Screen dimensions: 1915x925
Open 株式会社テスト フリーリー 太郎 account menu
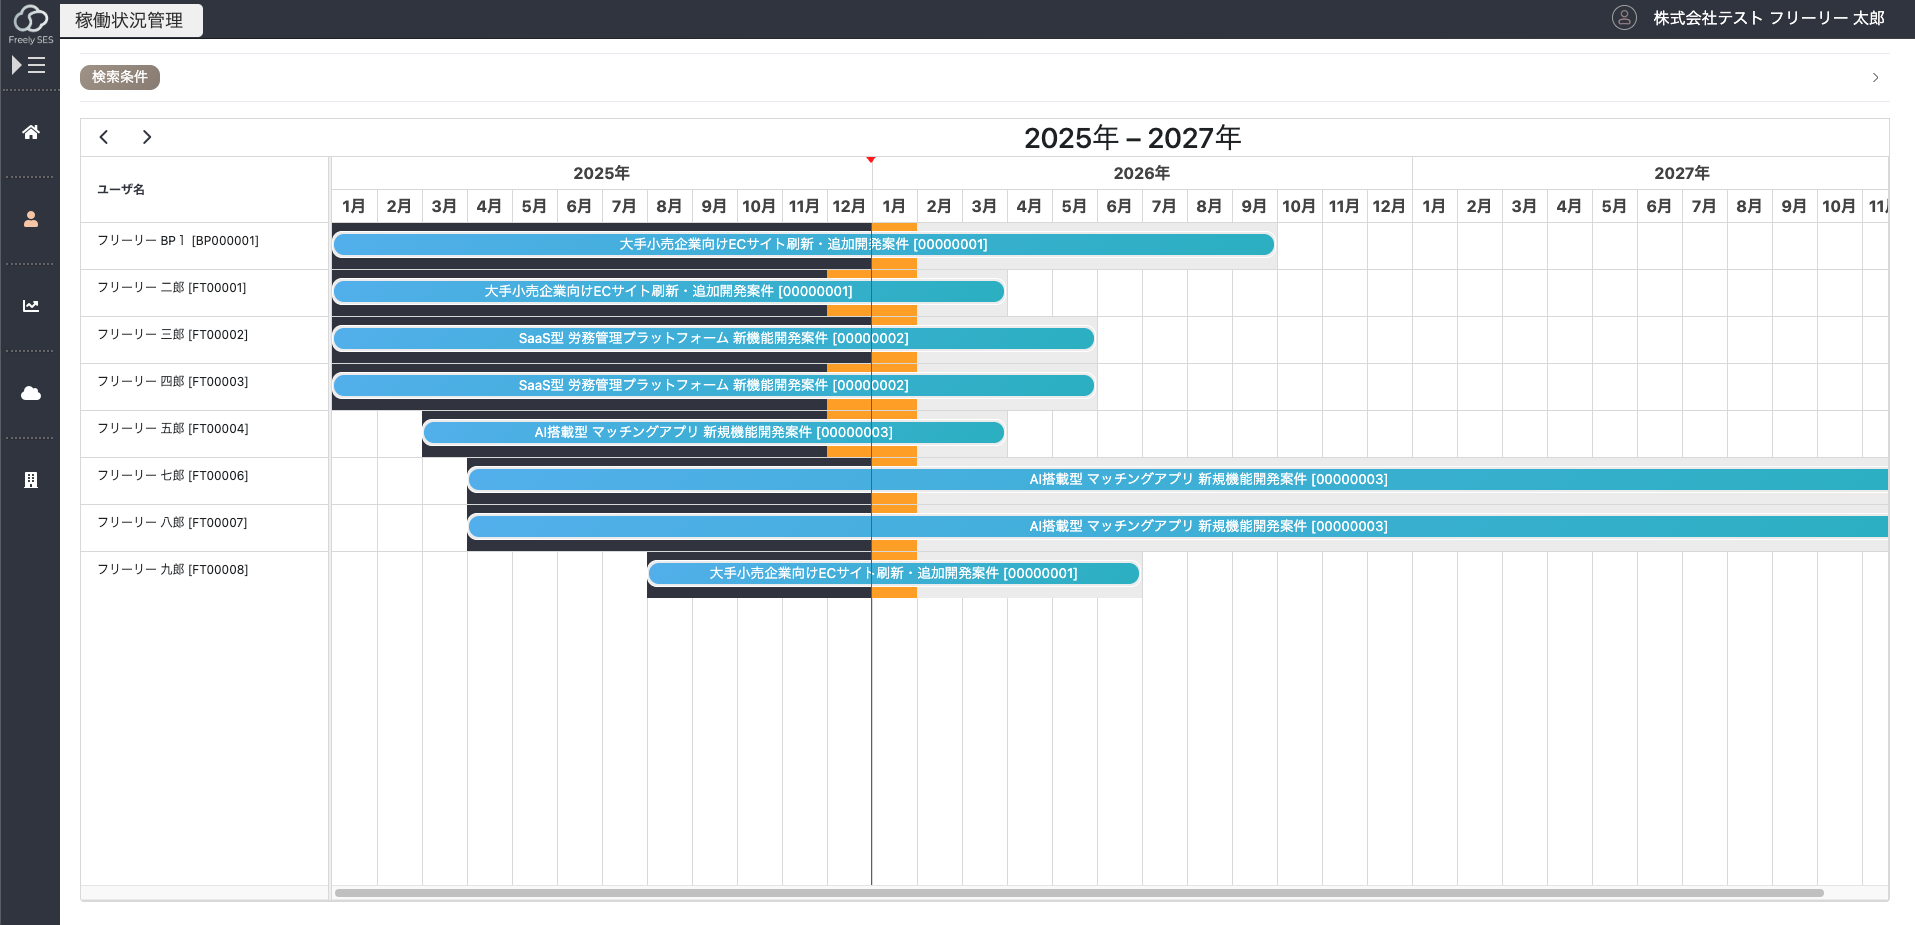click(1768, 18)
